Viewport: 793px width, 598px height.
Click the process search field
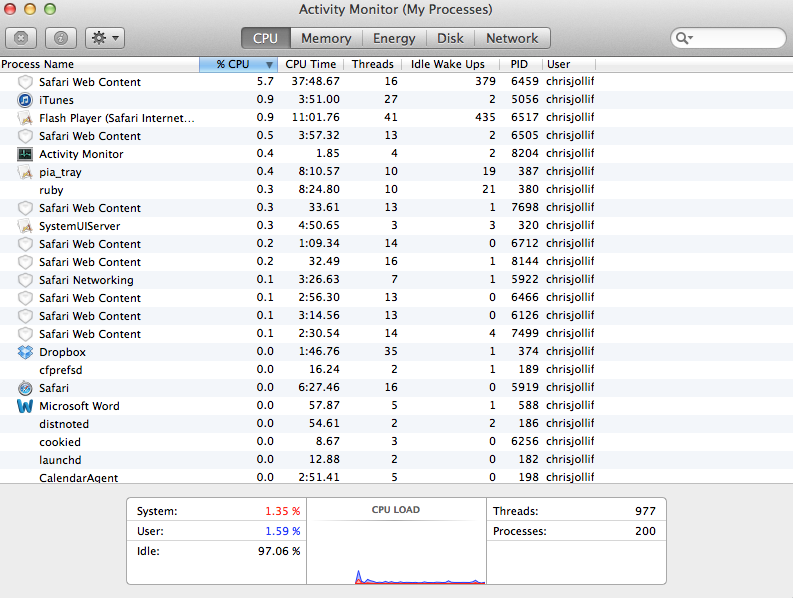tap(728, 38)
